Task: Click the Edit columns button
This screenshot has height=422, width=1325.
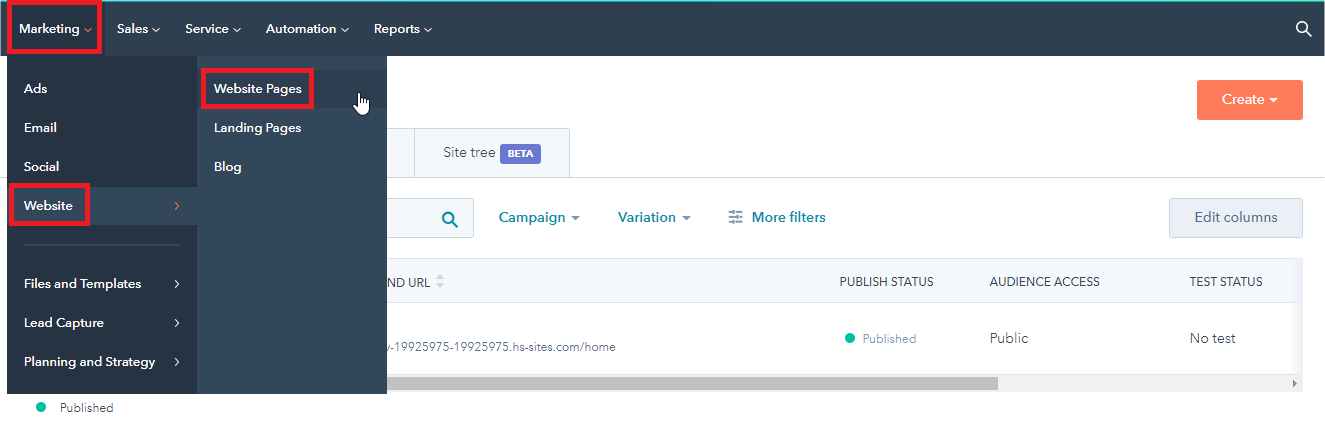Action: [1235, 217]
